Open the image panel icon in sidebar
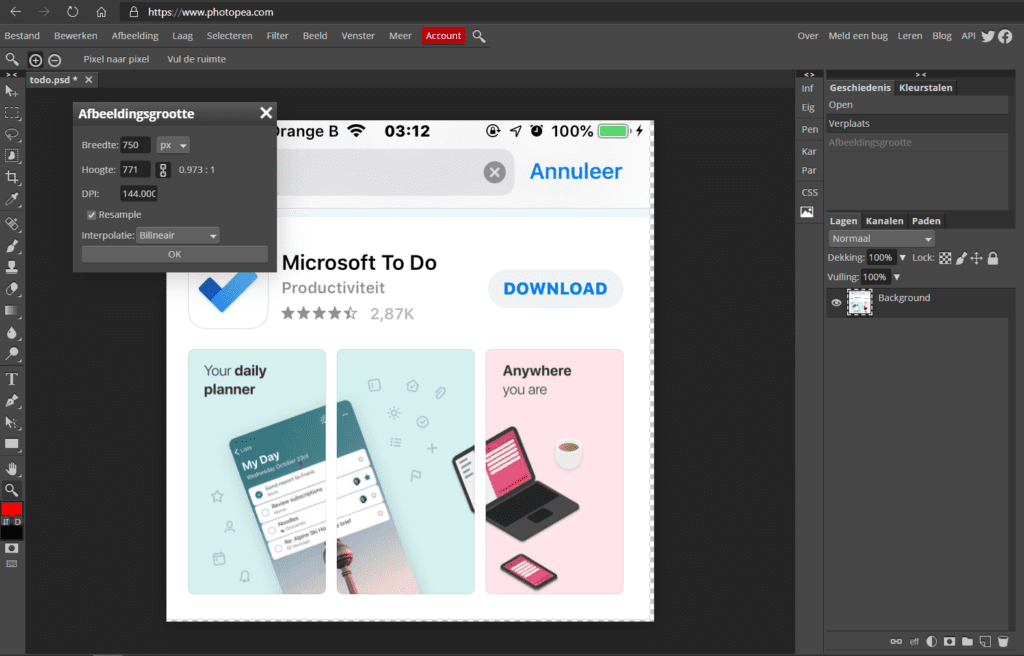1024x656 pixels. coord(807,212)
